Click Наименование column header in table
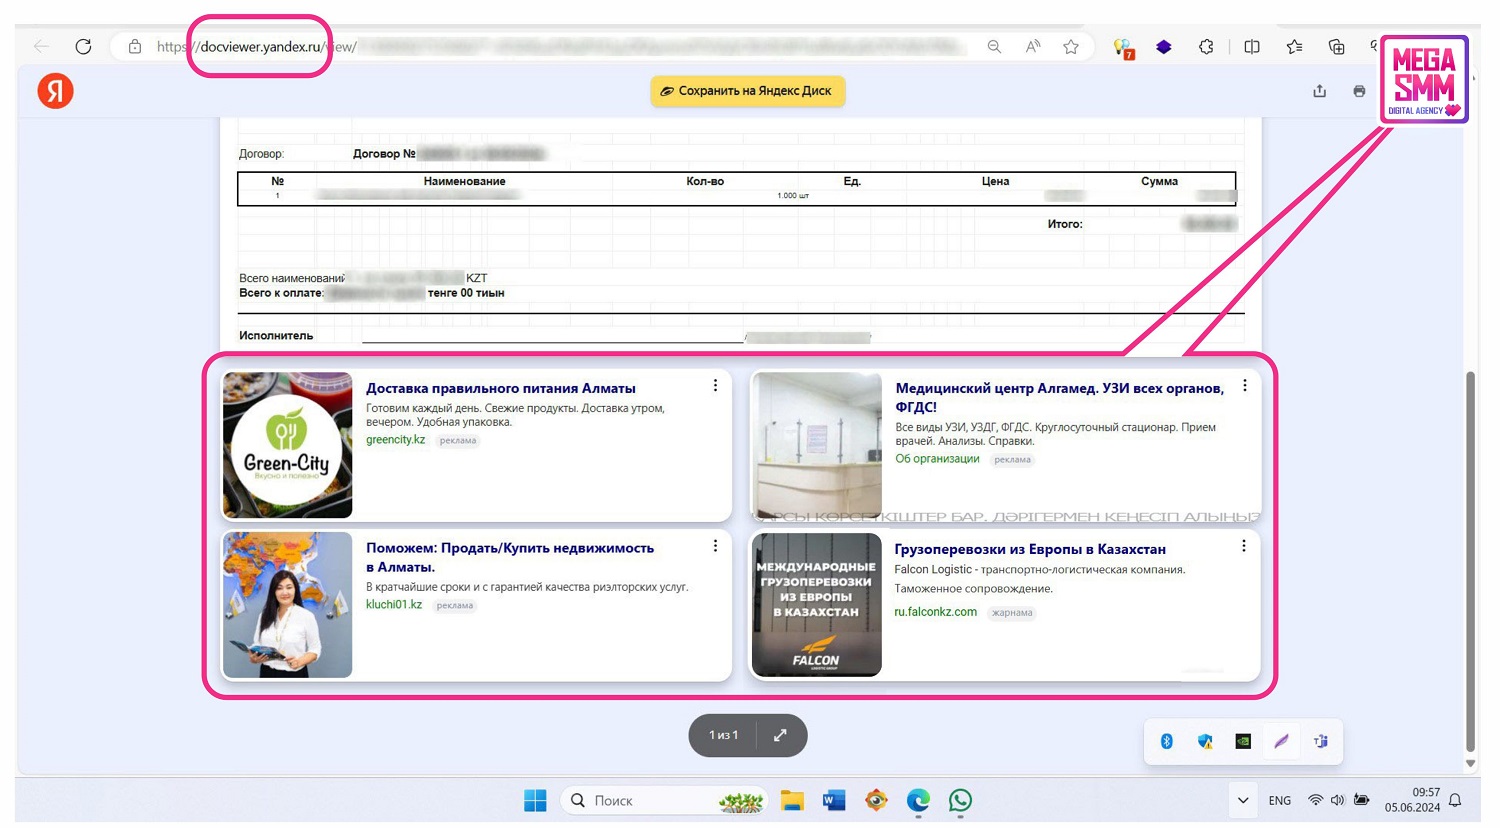This screenshot has height=828, width=1500. pos(464,181)
